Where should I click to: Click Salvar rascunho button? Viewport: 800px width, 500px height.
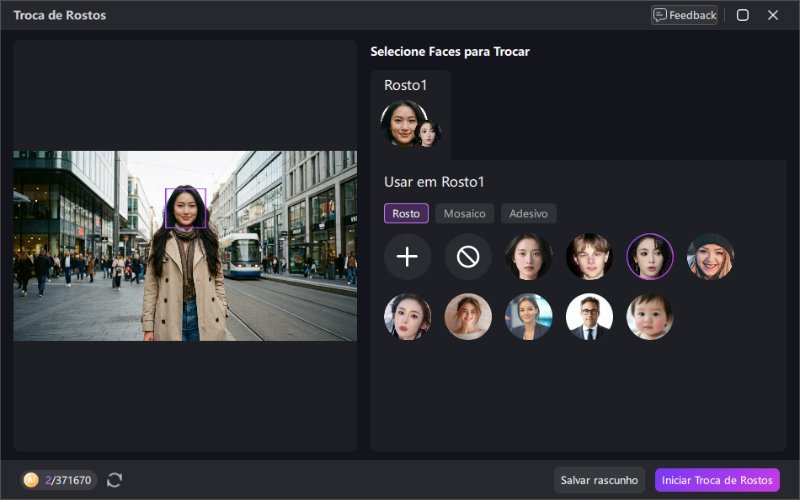pyautogui.click(x=599, y=480)
